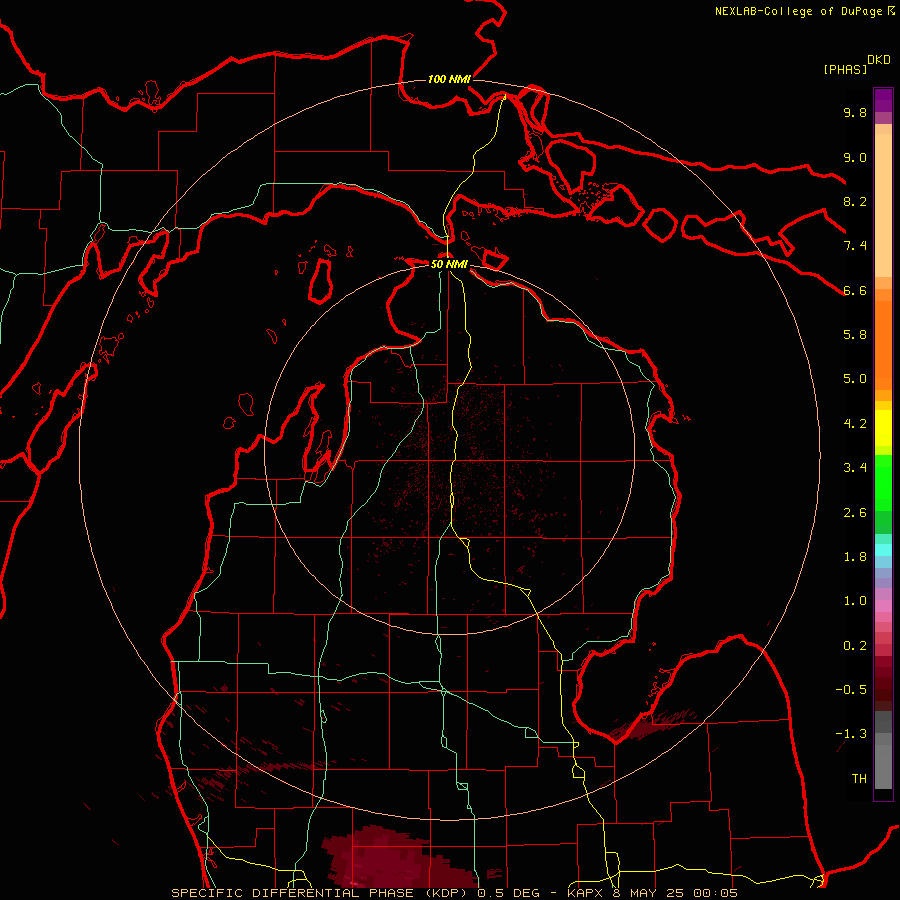
Task: Select the 2.6 legend value
Action: point(855,513)
